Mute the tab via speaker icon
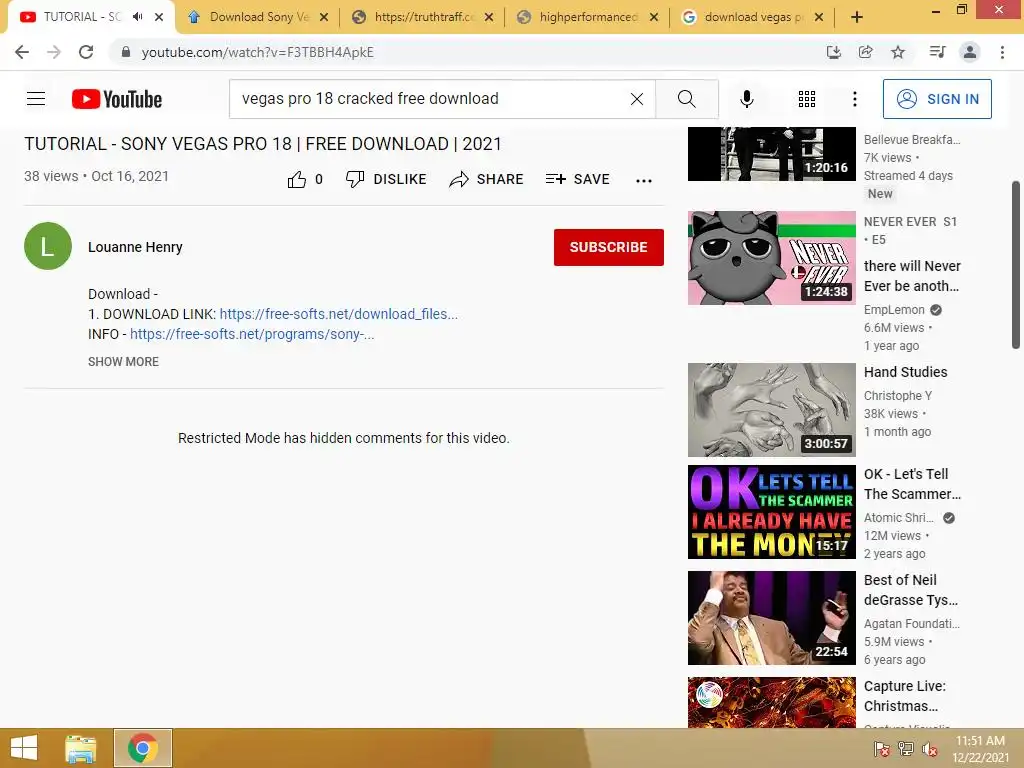 [138, 17]
